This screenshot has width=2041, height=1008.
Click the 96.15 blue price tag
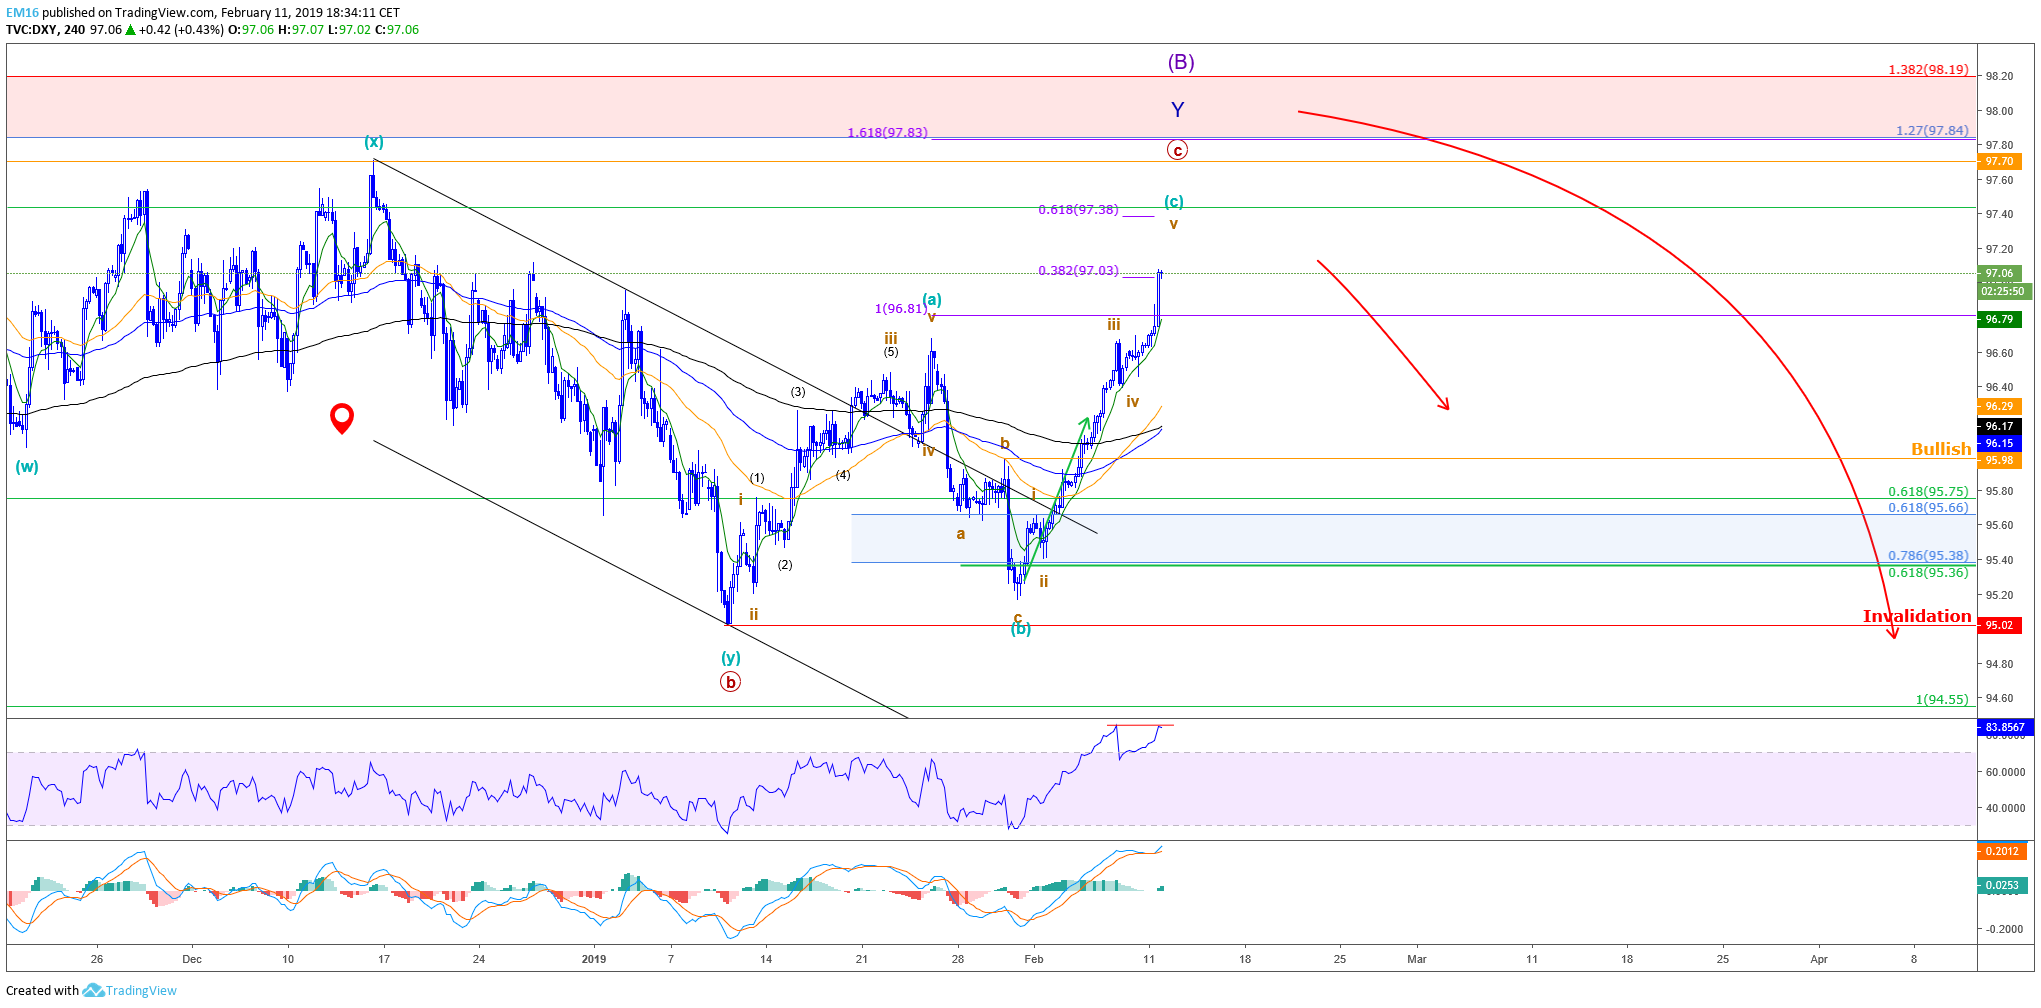[x=1999, y=443]
